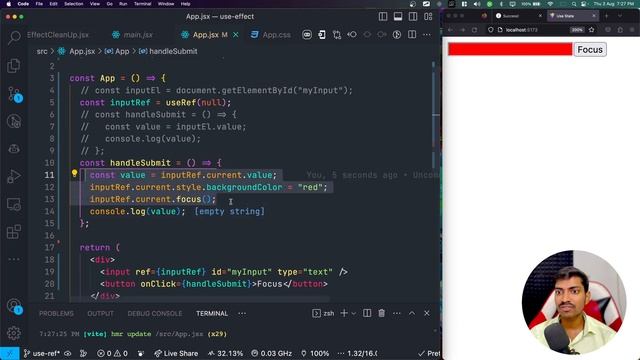
Task: Open the new terminal profile dropdown arrow
Action: coord(353,313)
